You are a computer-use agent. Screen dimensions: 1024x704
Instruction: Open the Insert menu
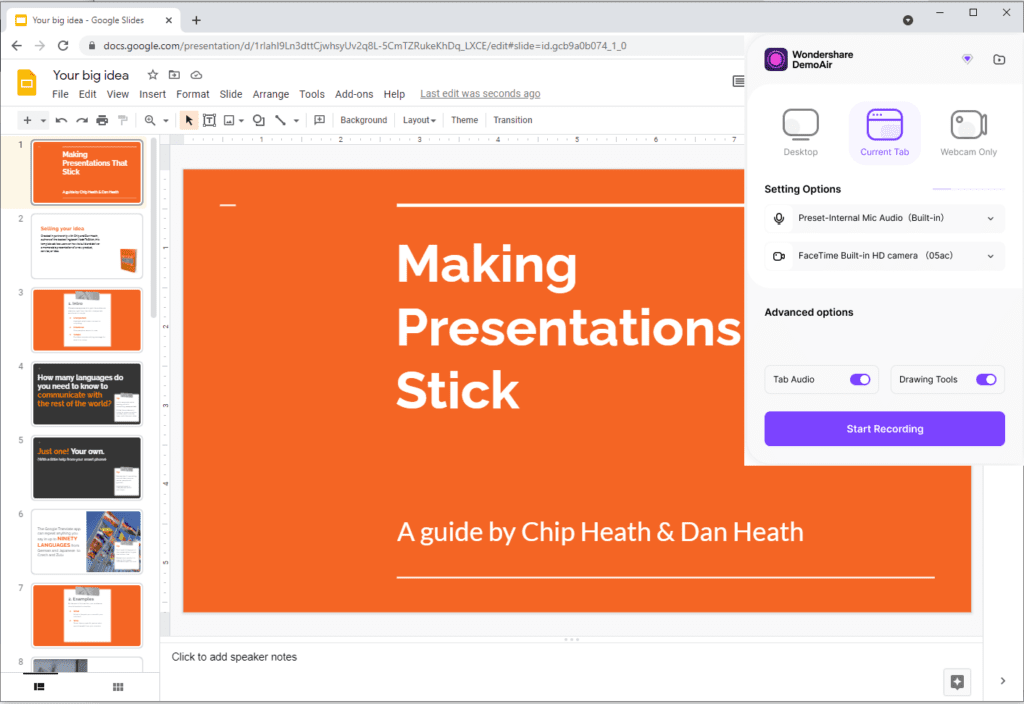pos(152,94)
